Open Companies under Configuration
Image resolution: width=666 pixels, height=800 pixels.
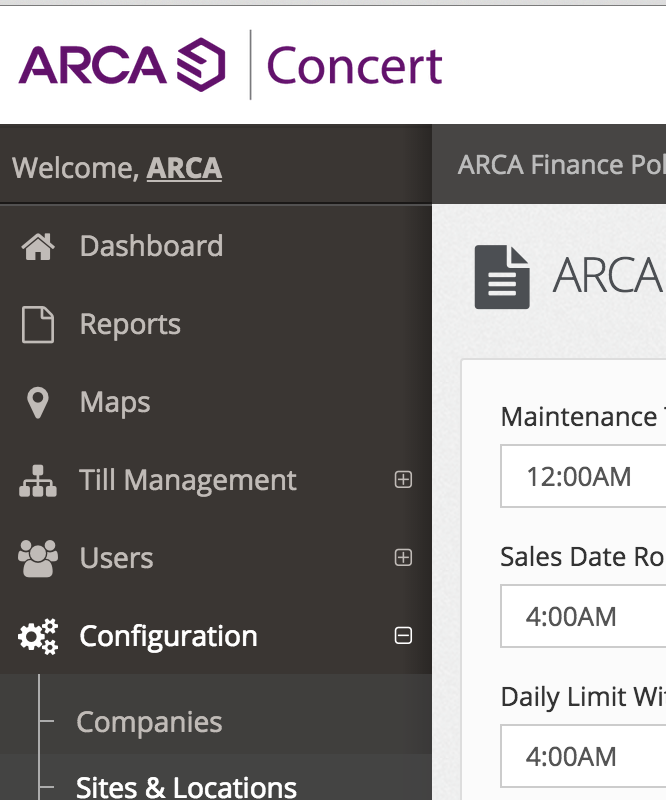point(149,722)
